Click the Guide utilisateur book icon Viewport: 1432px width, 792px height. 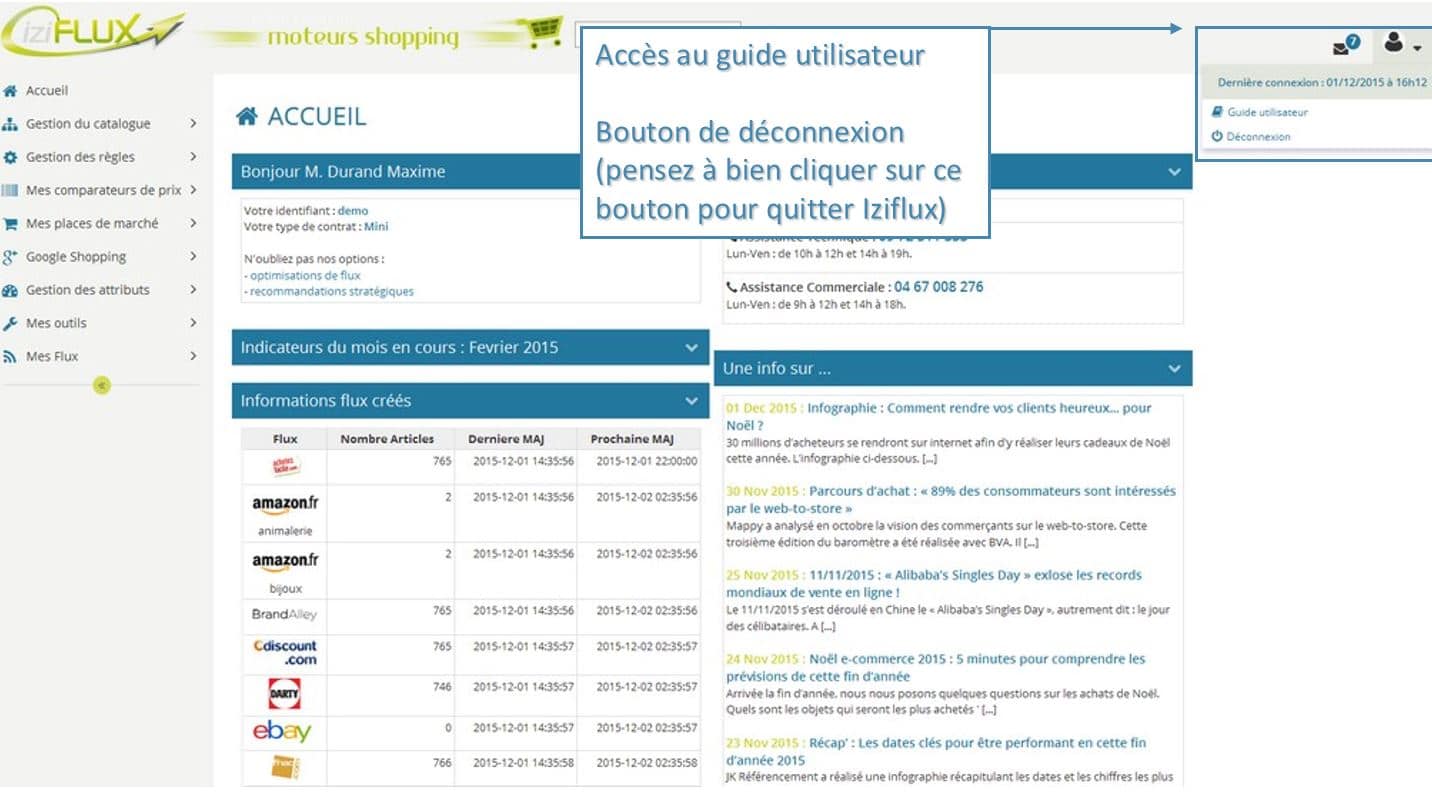tap(1217, 112)
